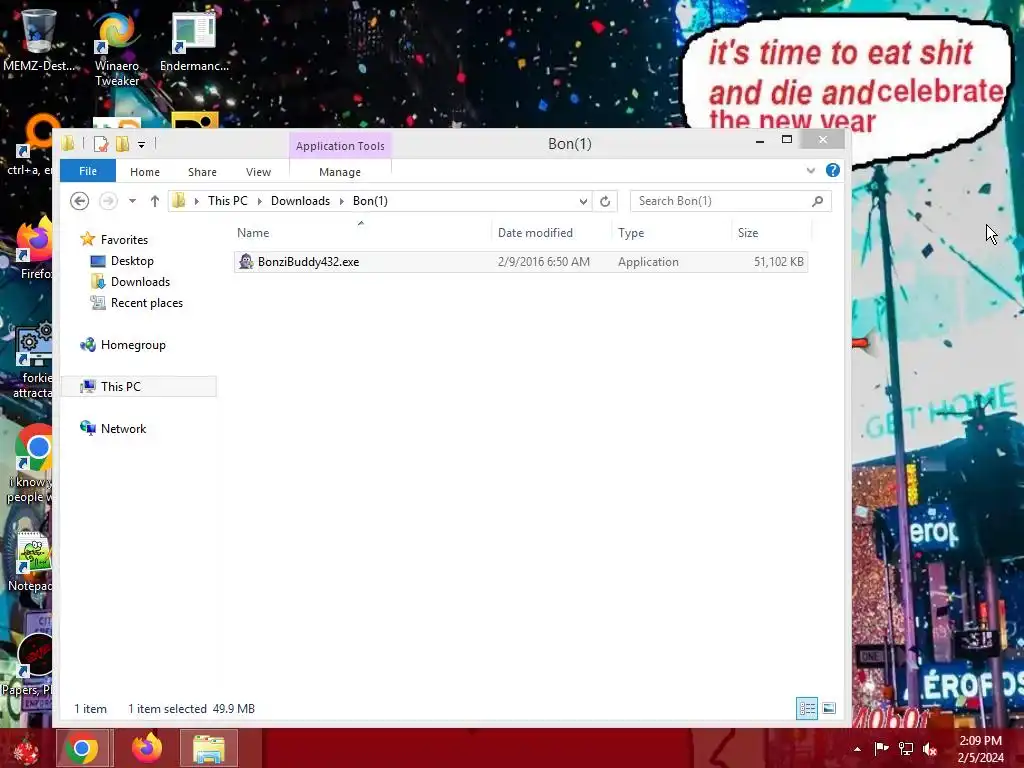Select This PC in navigation pane

tap(138, 387)
